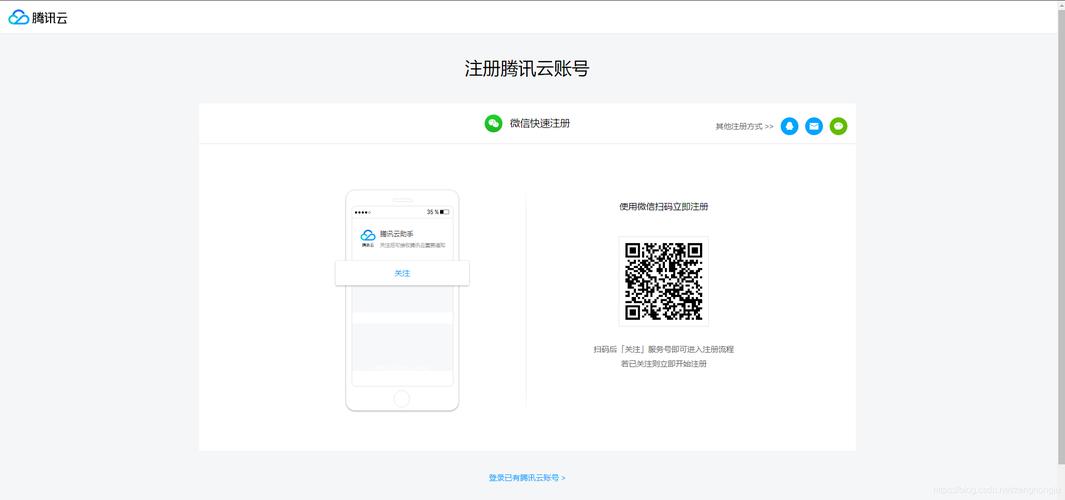Screen dimensions: 1065x500
Task: Click 腾讯云助手 name in phone mockup
Action: (x=397, y=234)
